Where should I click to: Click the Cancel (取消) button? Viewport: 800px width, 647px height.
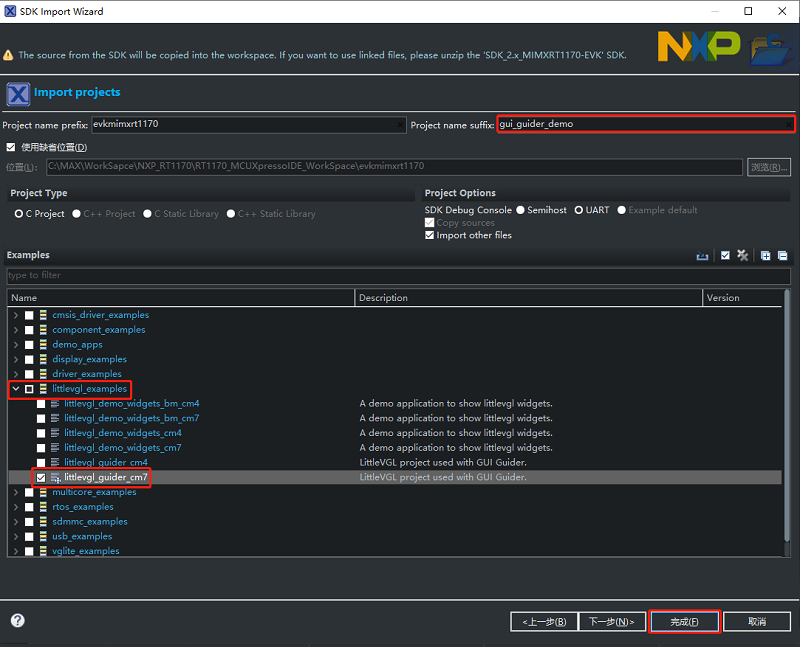click(x=757, y=621)
